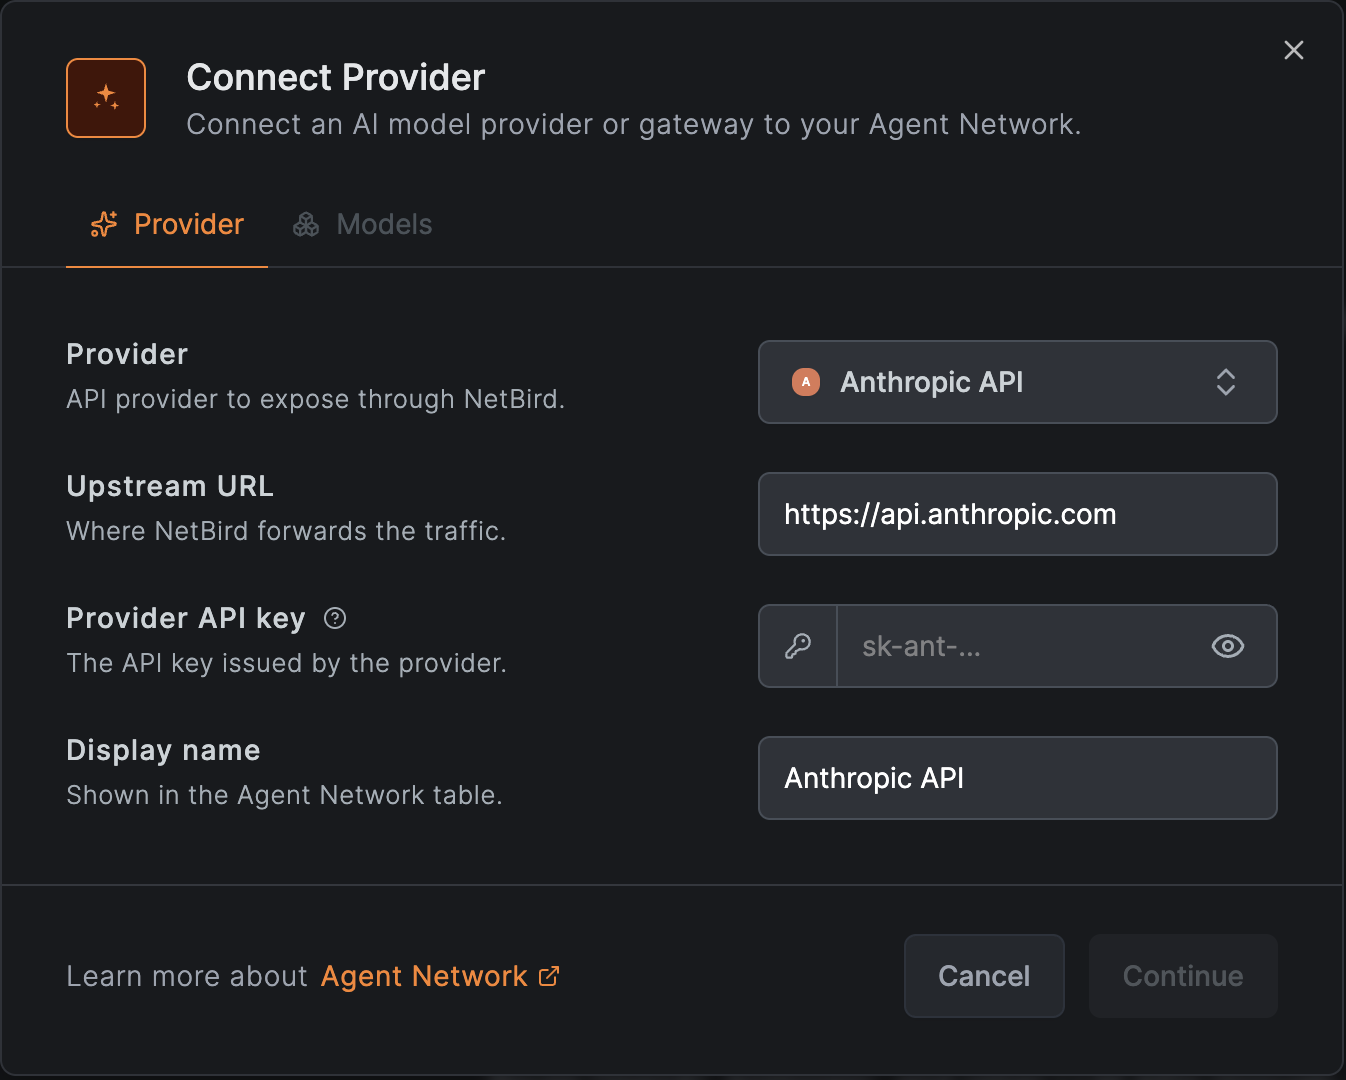Click the key icon in API key field
The image size is (1346, 1080).
pyautogui.click(x=798, y=646)
